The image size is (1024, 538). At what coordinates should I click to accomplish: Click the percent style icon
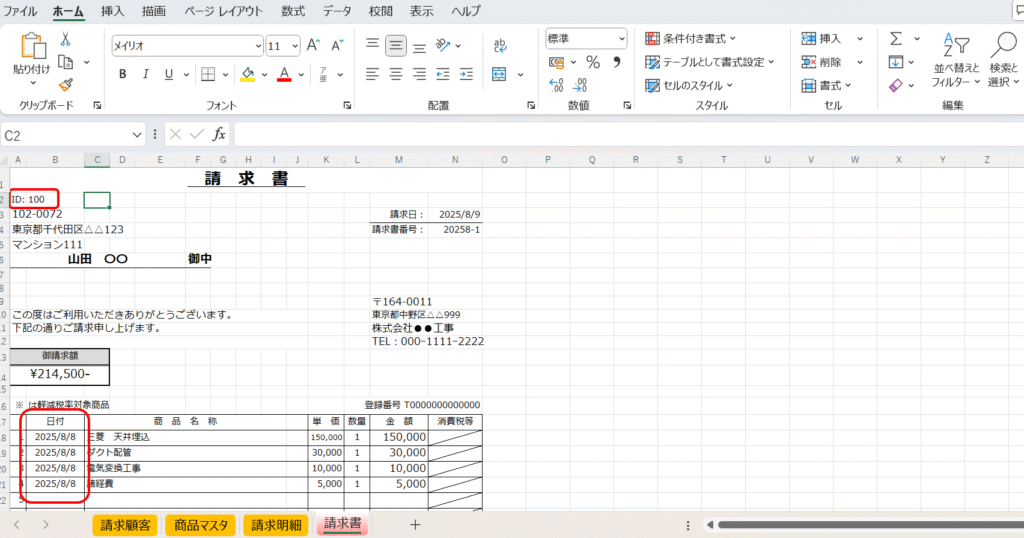(592, 62)
